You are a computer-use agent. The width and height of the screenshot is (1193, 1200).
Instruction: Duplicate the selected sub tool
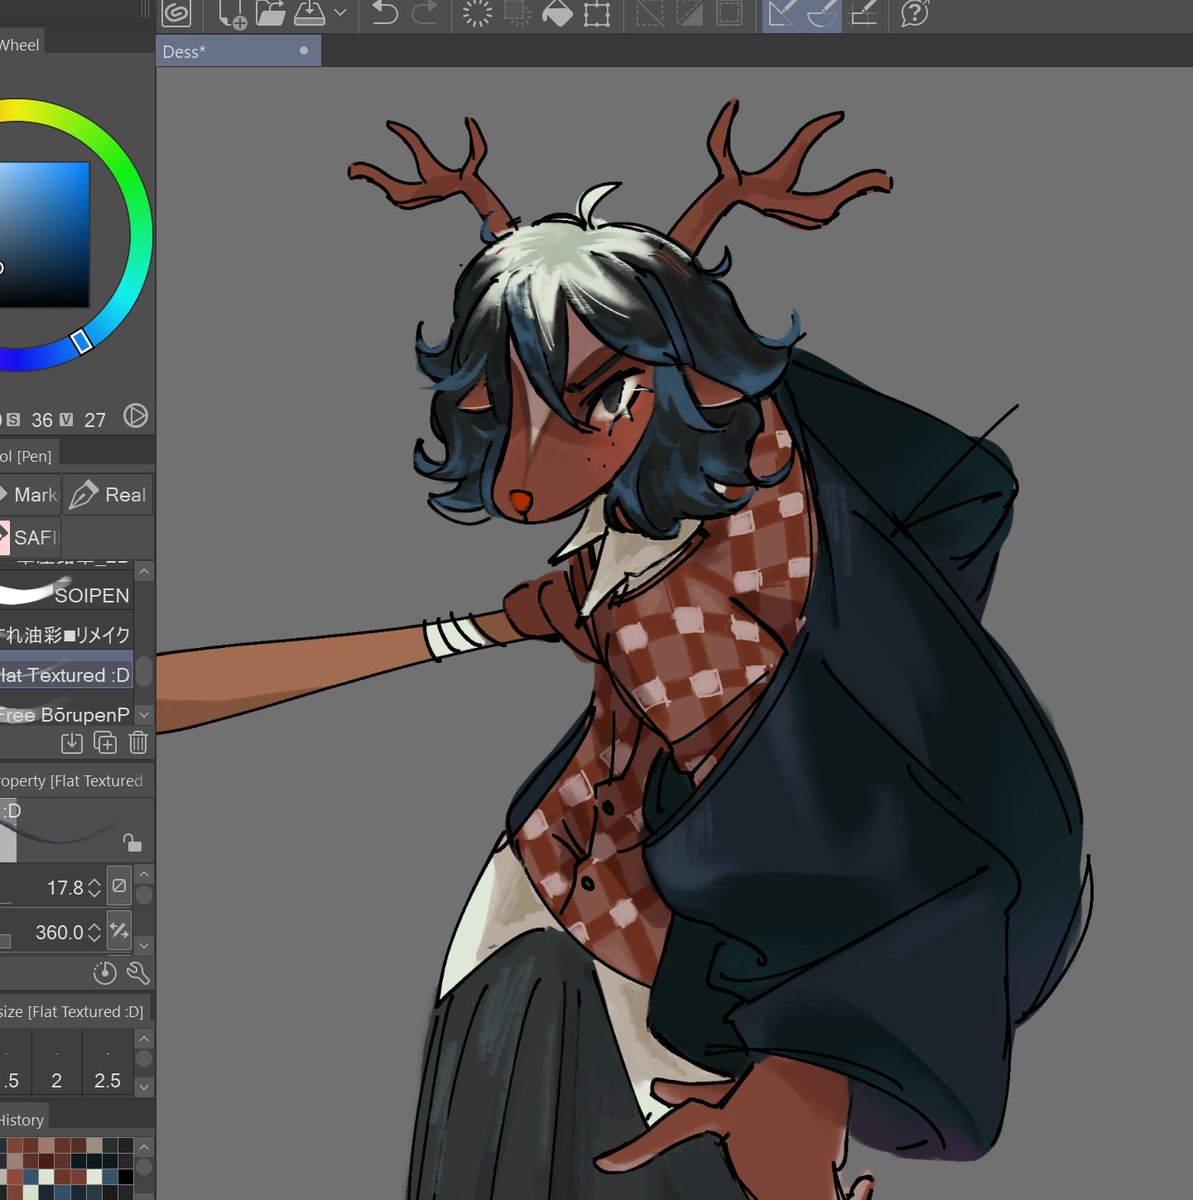[x=105, y=742]
